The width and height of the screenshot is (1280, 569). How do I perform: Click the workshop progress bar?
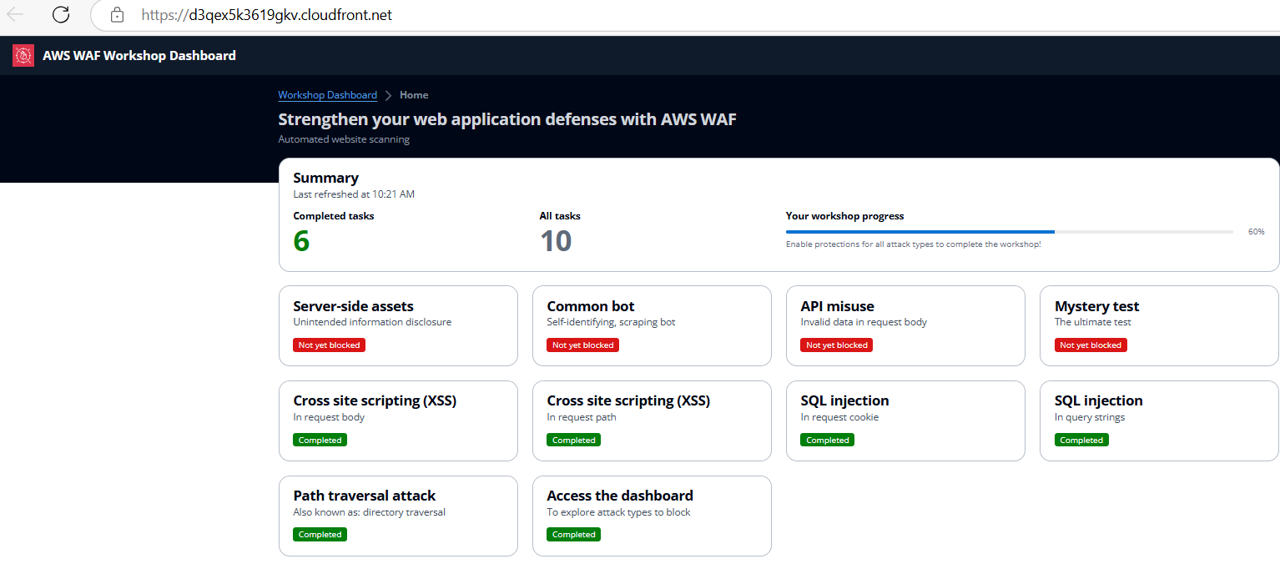(x=1009, y=231)
